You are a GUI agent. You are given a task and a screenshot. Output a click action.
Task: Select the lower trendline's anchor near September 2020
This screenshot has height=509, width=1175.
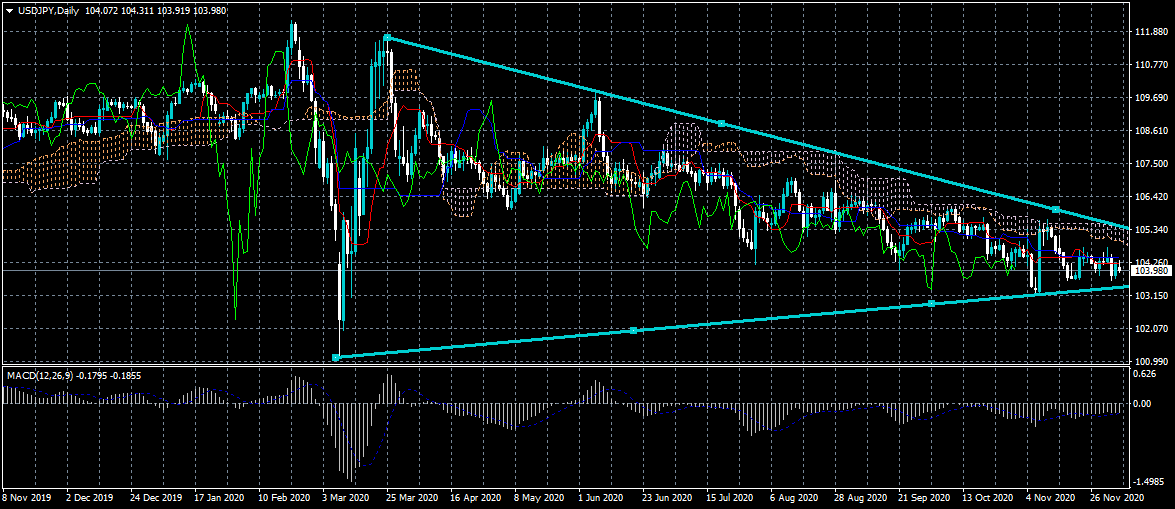tap(931, 304)
